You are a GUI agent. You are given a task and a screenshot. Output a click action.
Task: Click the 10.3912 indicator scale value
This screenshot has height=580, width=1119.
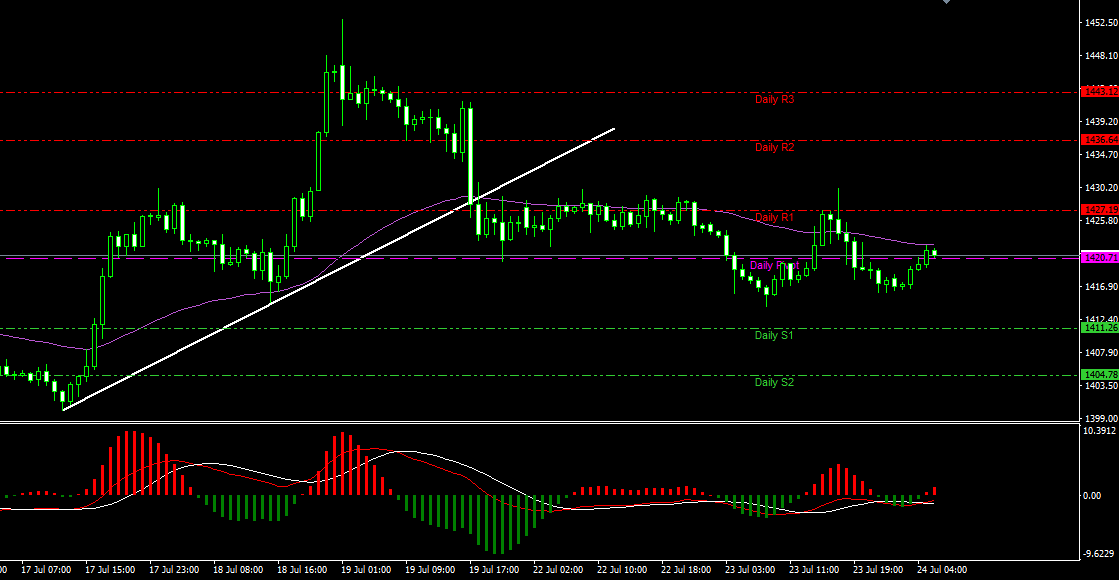tap(1100, 431)
